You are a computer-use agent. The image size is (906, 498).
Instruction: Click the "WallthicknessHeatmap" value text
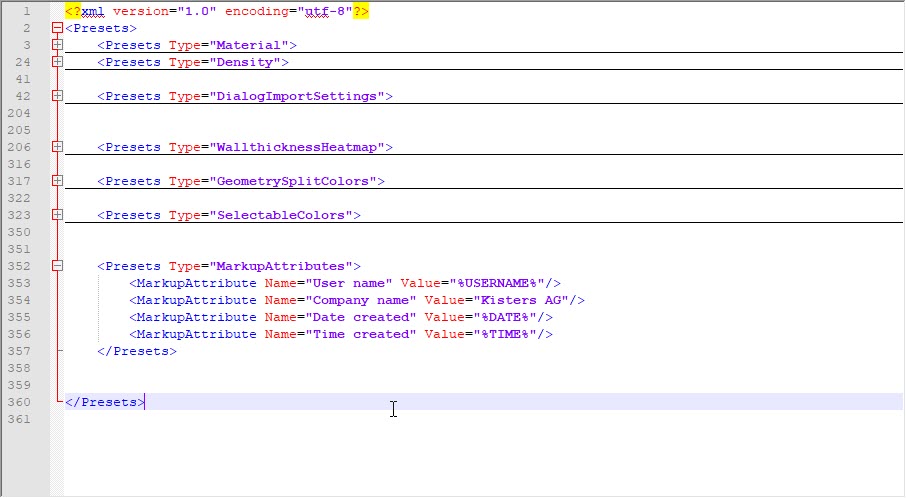[296, 147]
